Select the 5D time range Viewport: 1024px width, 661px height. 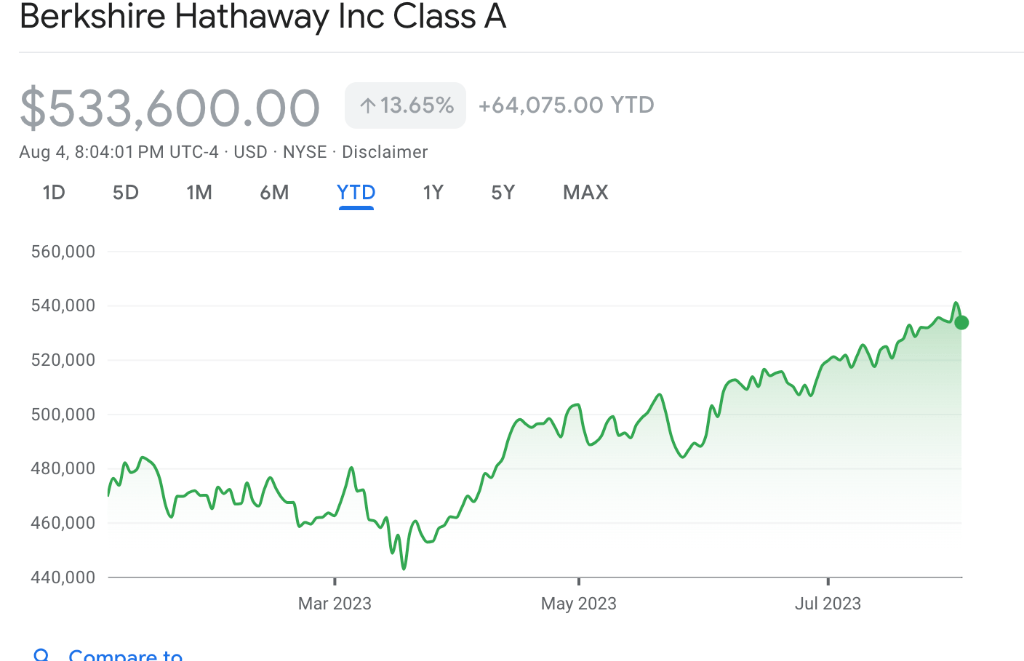coord(125,192)
